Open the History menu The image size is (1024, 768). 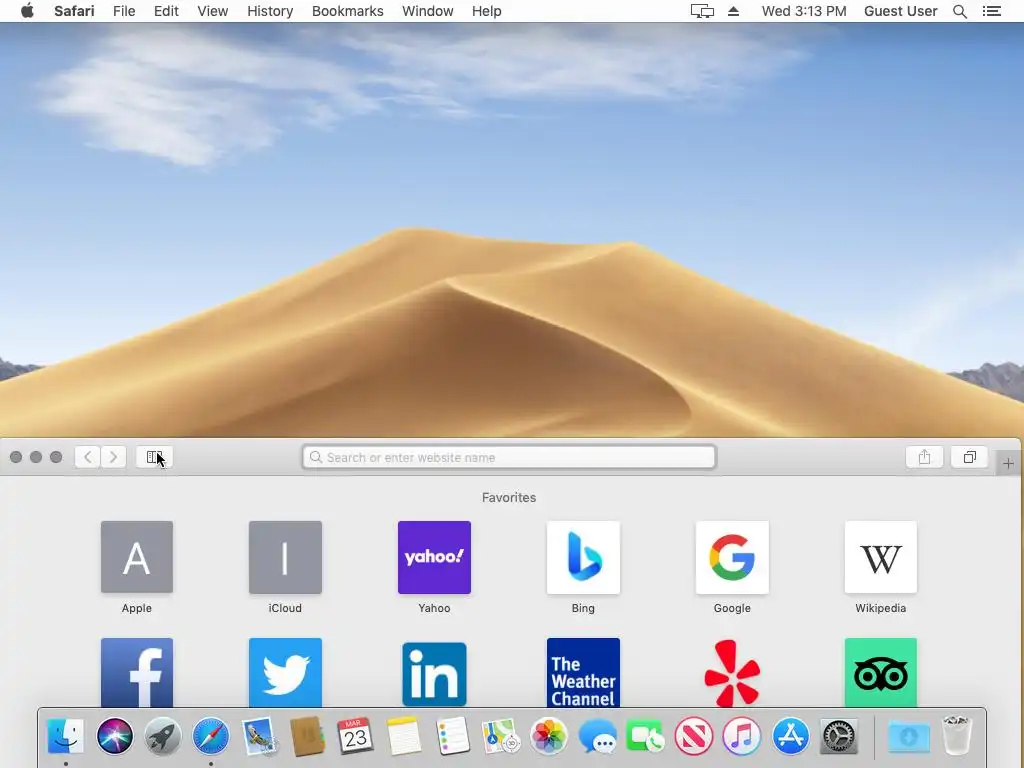pos(270,11)
